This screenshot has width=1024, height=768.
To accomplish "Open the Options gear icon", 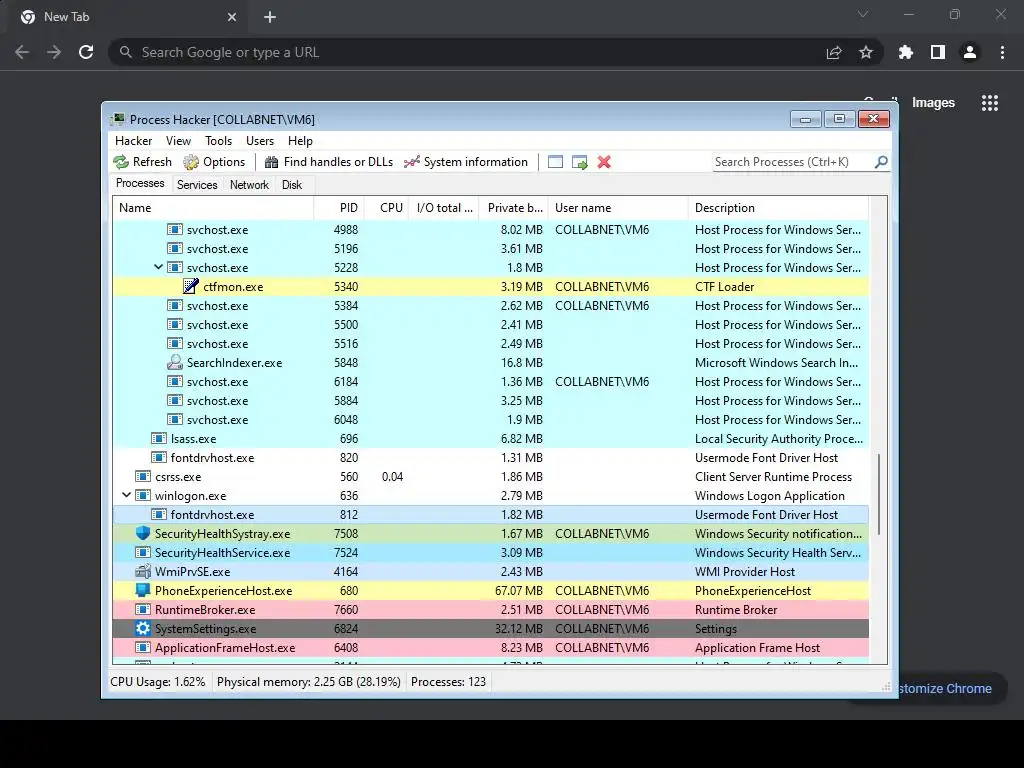I will tap(191, 162).
